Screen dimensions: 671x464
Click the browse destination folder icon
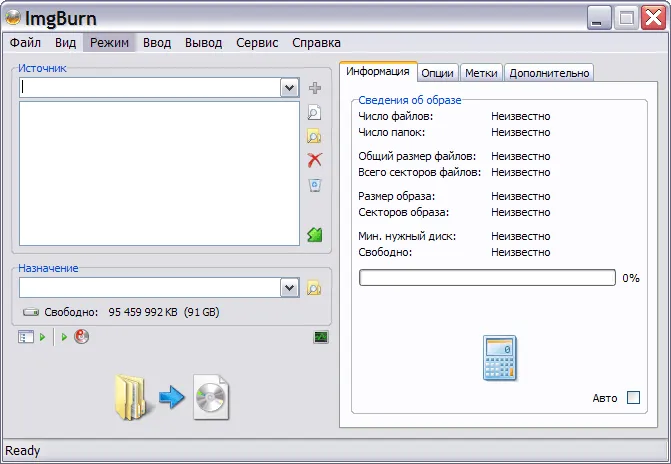coord(314,288)
